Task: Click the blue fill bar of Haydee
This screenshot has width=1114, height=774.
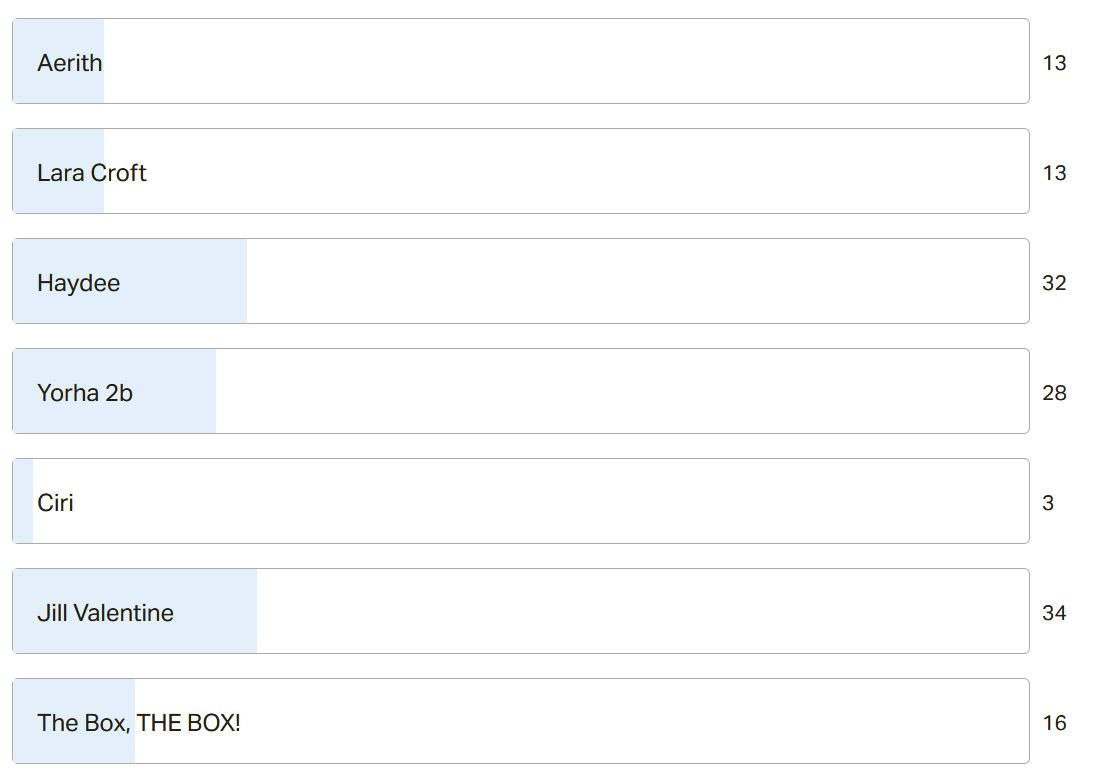Action: [x=130, y=281]
